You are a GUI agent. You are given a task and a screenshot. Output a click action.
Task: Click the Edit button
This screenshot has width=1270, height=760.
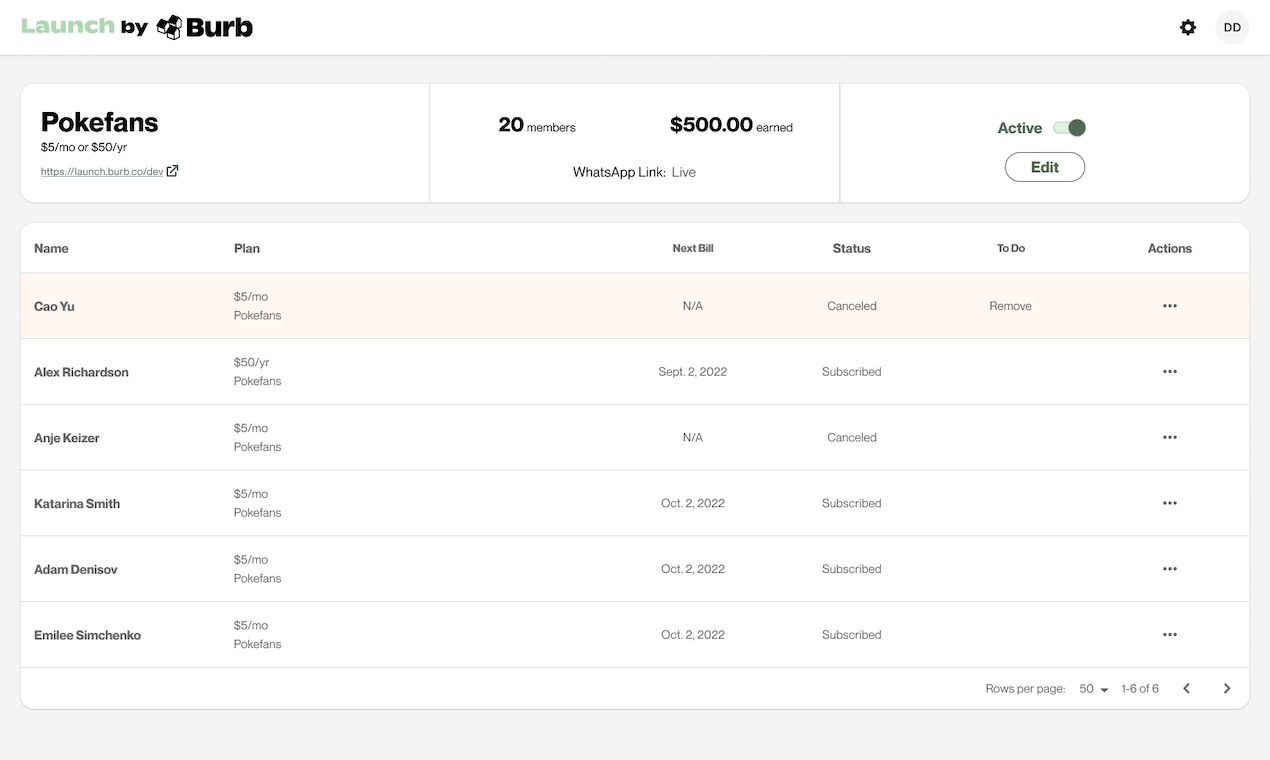tap(1045, 167)
